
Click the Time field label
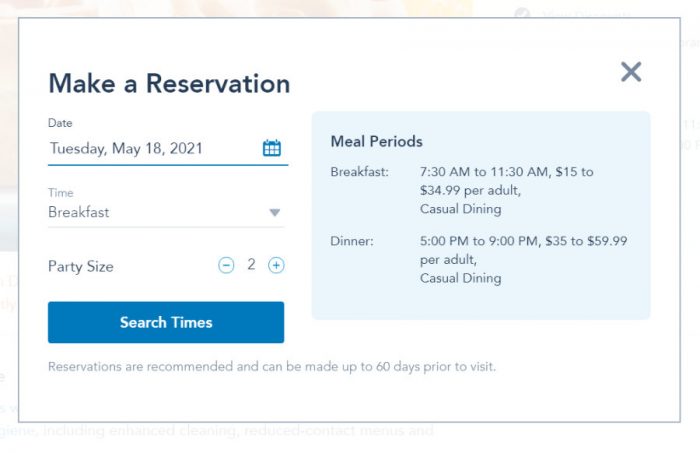tap(61, 193)
